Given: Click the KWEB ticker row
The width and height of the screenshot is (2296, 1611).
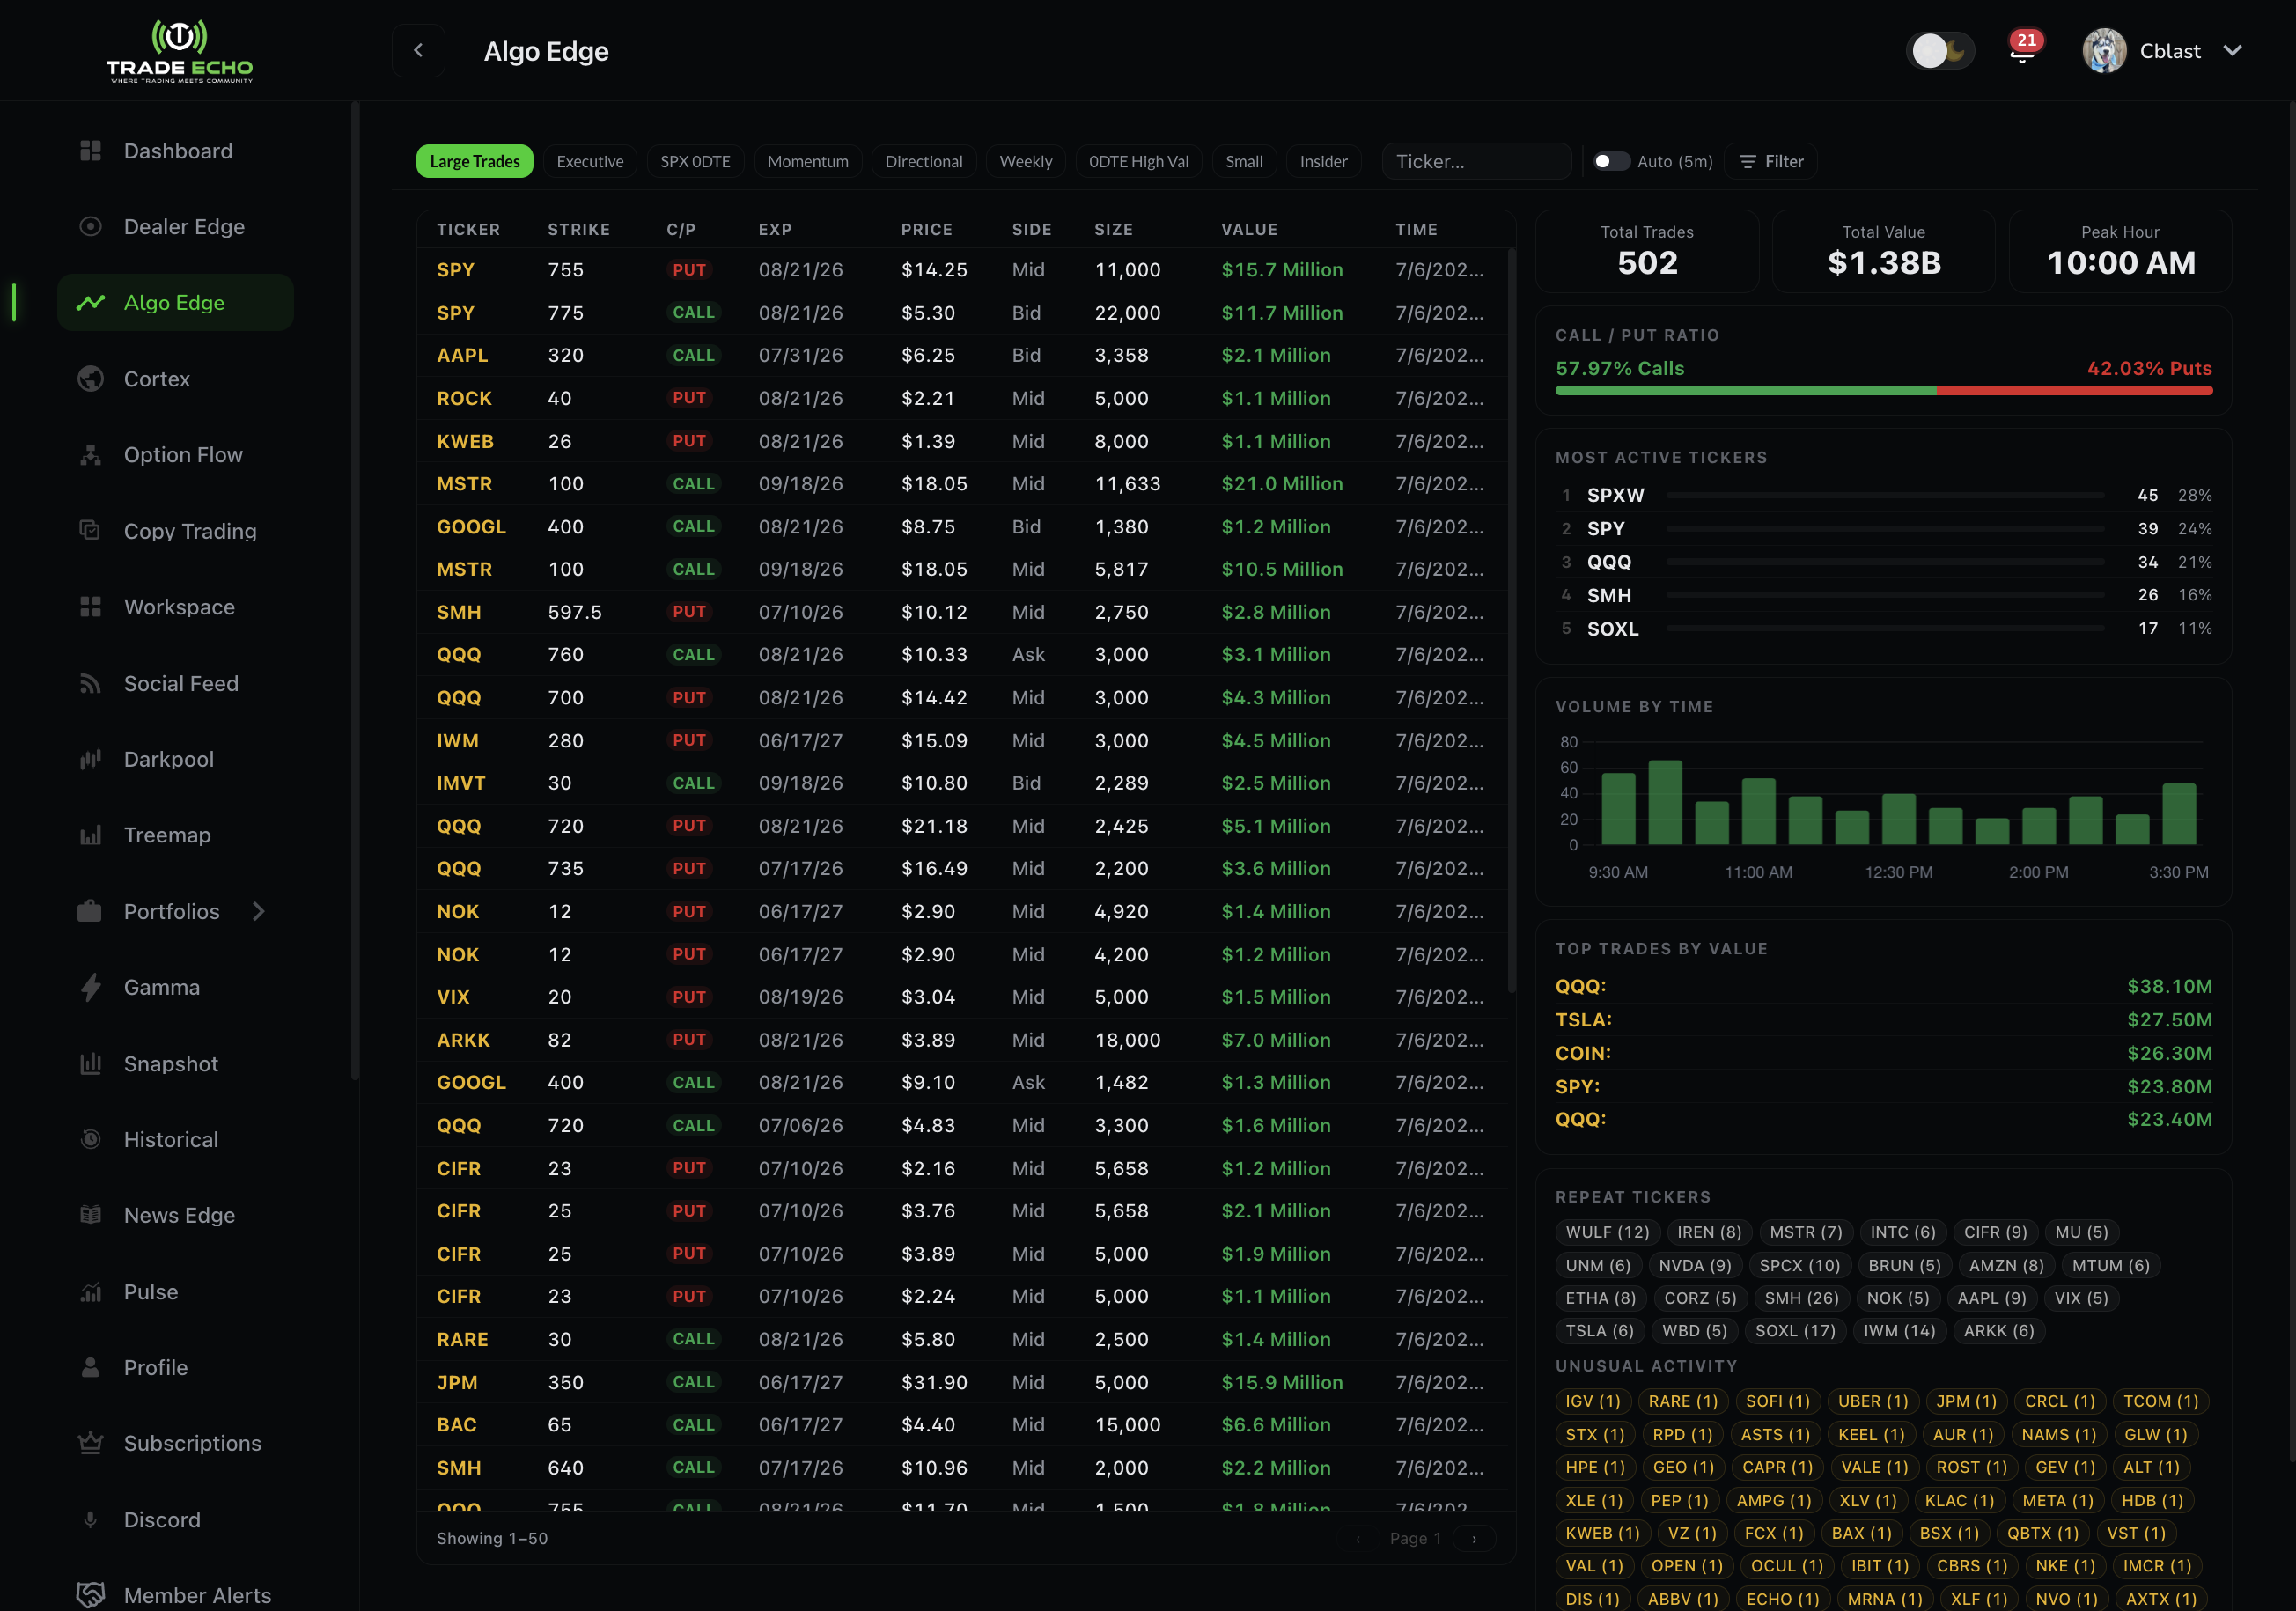Looking at the screenshot, I should [962, 441].
